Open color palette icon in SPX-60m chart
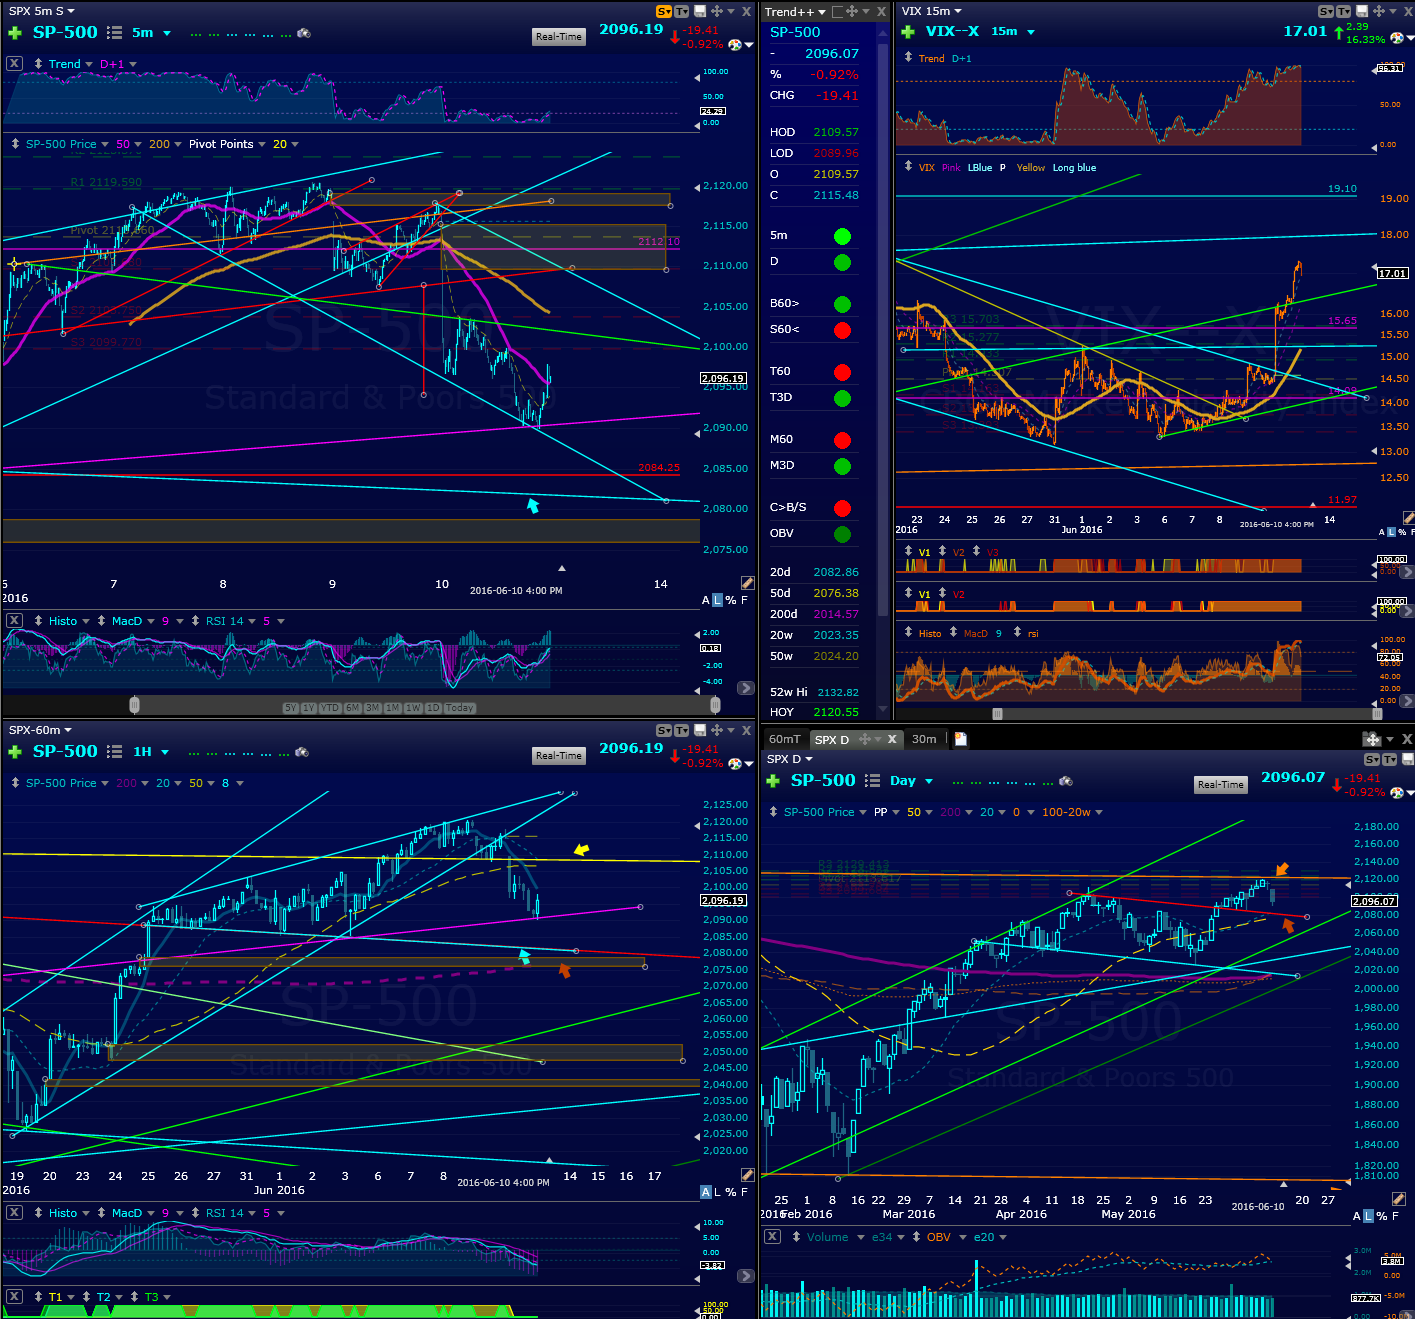Screen dimensions: 1415x1319 click(x=735, y=764)
